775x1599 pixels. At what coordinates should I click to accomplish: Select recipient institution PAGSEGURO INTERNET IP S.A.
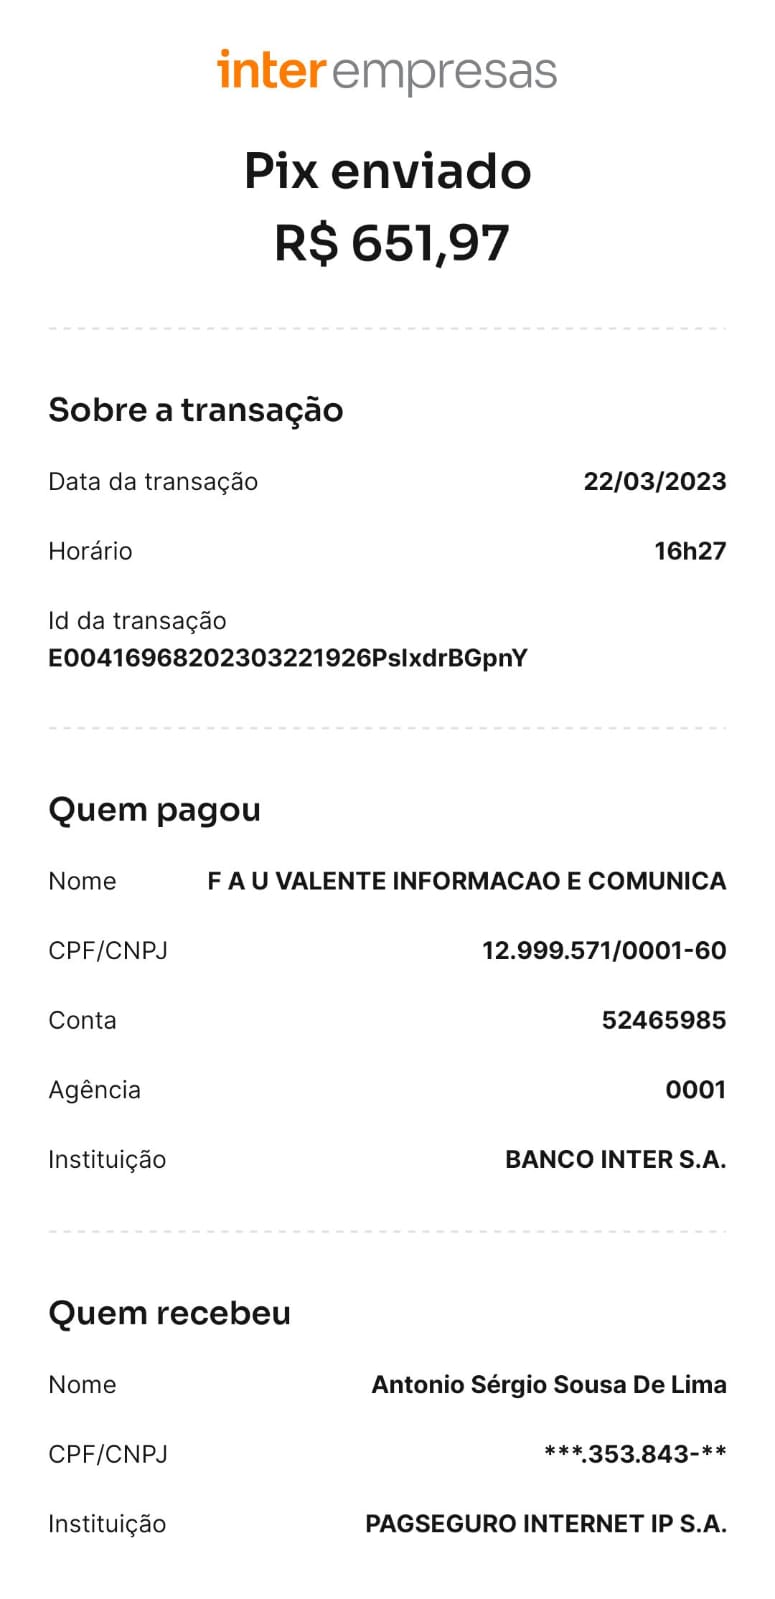point(545,1524)
